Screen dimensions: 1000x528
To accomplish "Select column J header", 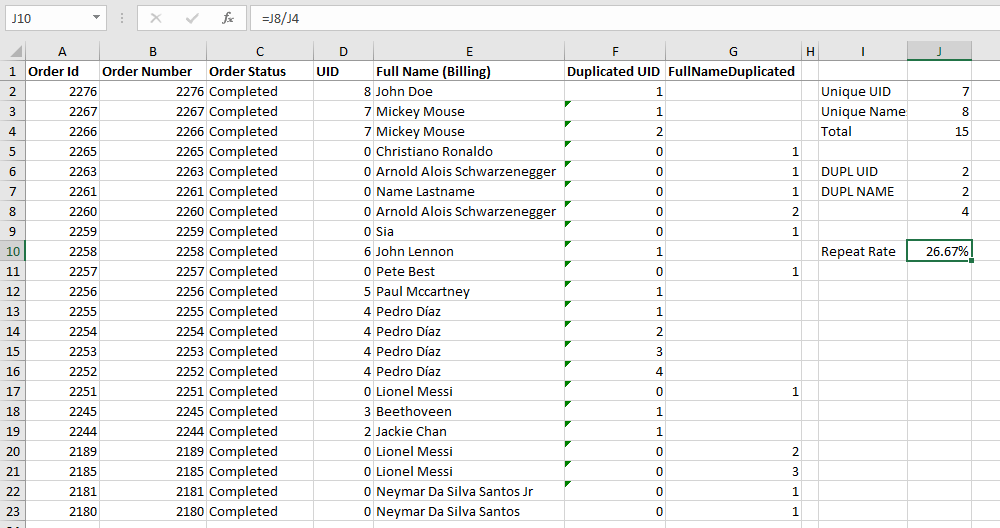I will 939,52.
